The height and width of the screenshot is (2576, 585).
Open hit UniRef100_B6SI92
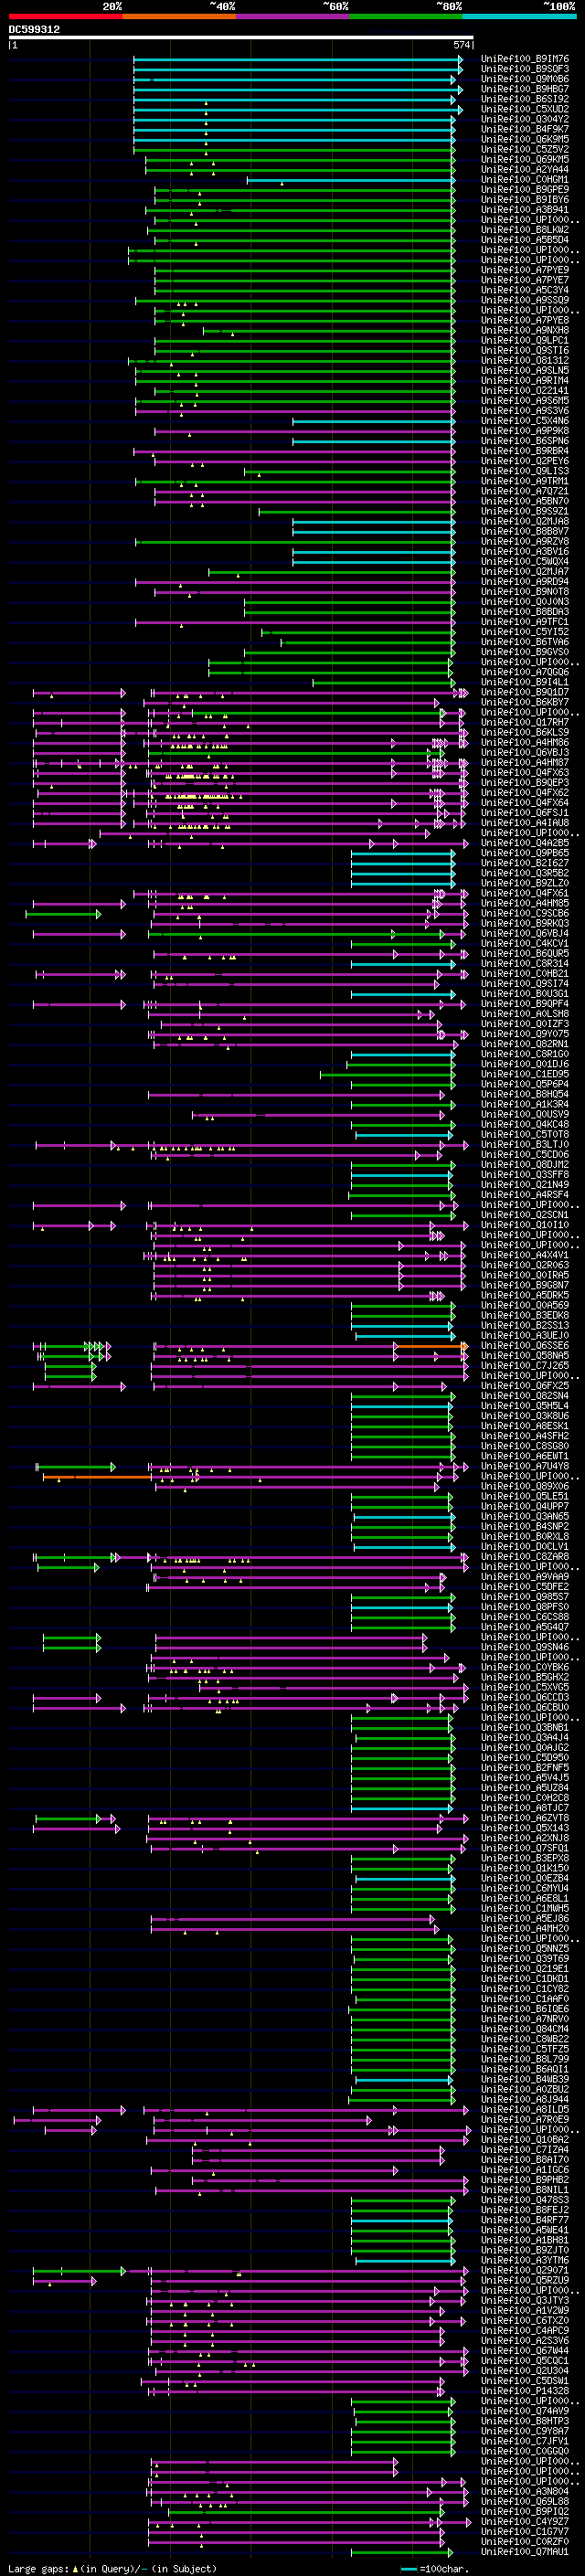tap(525, 99)
